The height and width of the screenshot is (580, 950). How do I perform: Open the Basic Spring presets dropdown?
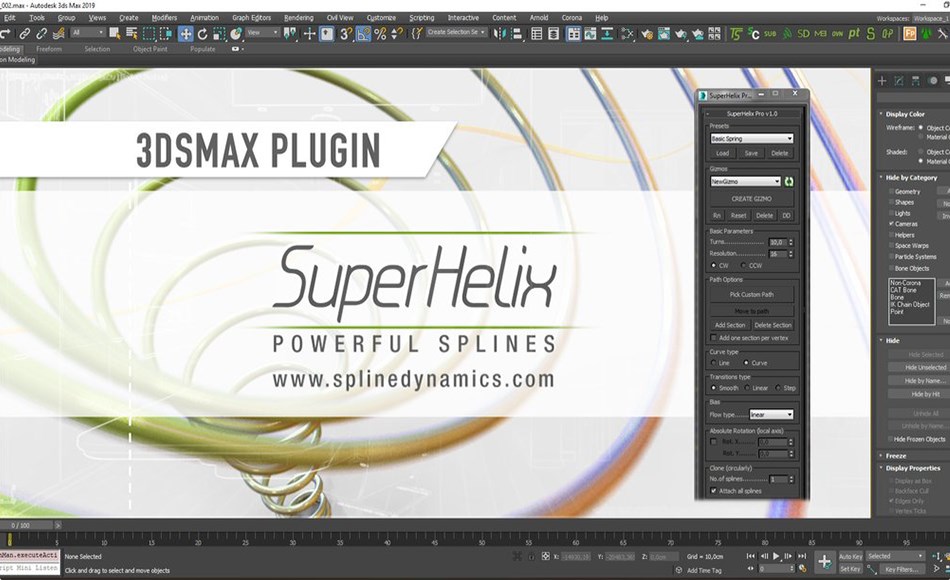753,138
